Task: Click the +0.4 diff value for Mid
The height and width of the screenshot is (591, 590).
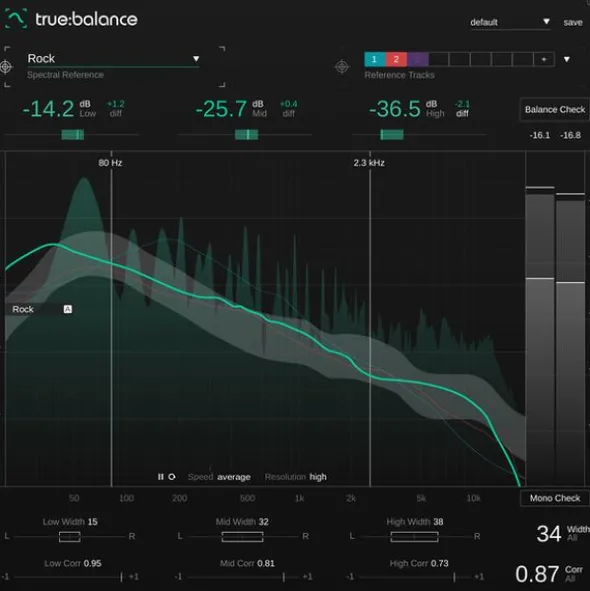Action: [289, 104]
